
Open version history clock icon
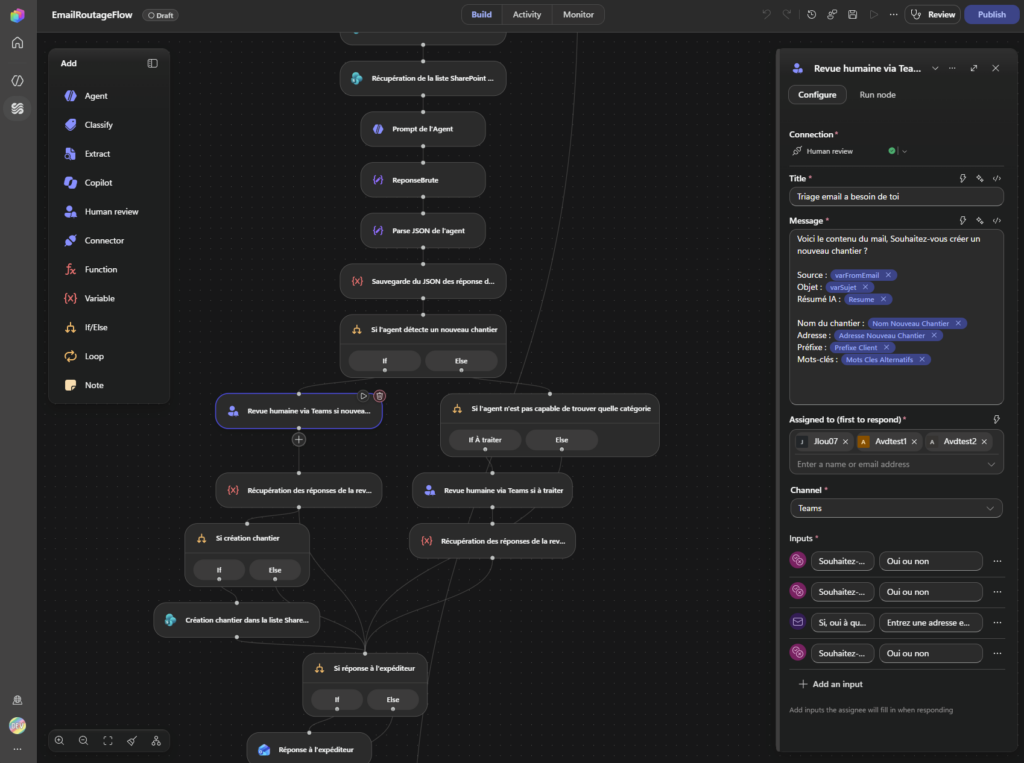(x=811, y=14)
